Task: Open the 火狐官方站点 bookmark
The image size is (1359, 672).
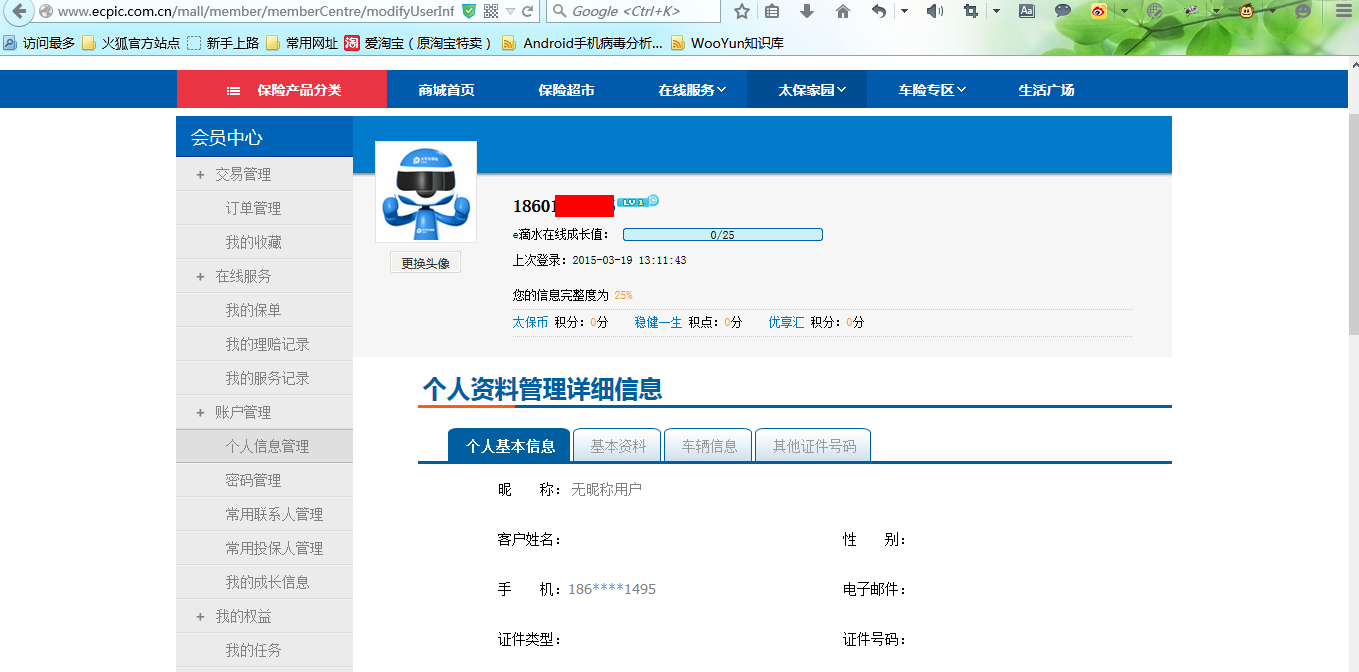Action: (x=131, y=43)
